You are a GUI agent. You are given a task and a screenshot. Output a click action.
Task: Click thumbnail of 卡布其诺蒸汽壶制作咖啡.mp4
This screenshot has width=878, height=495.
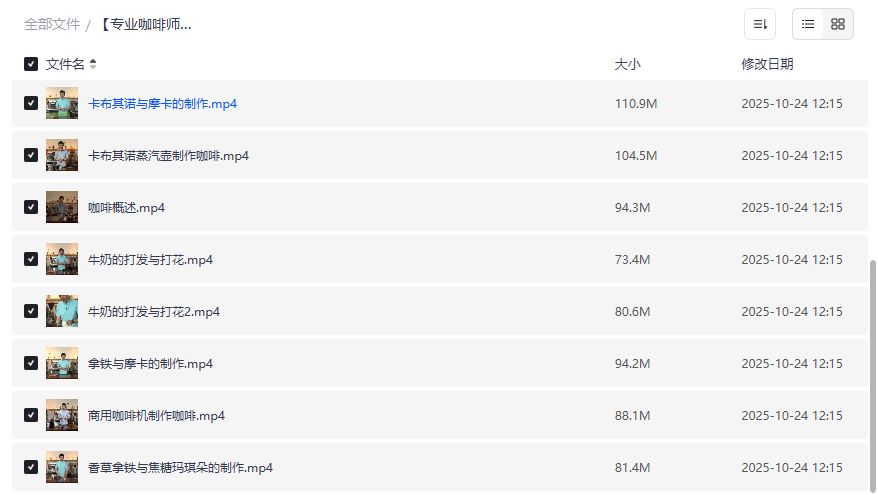click(x=62, y=155)
